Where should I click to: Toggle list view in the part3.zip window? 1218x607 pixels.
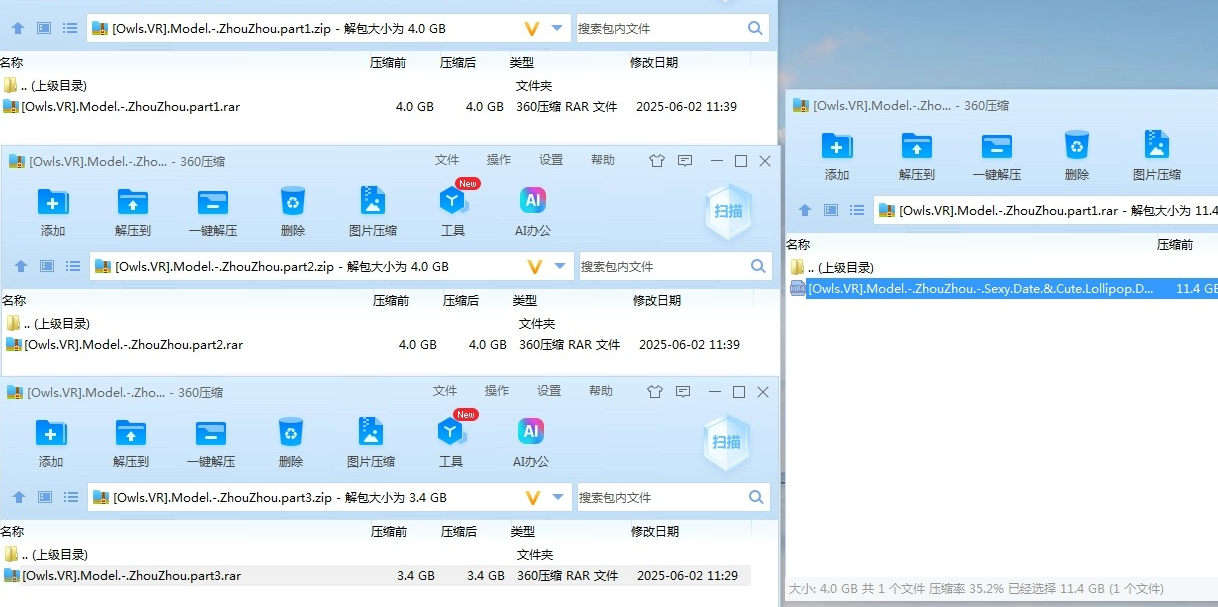pyautogui.click(x=71, y=497)
